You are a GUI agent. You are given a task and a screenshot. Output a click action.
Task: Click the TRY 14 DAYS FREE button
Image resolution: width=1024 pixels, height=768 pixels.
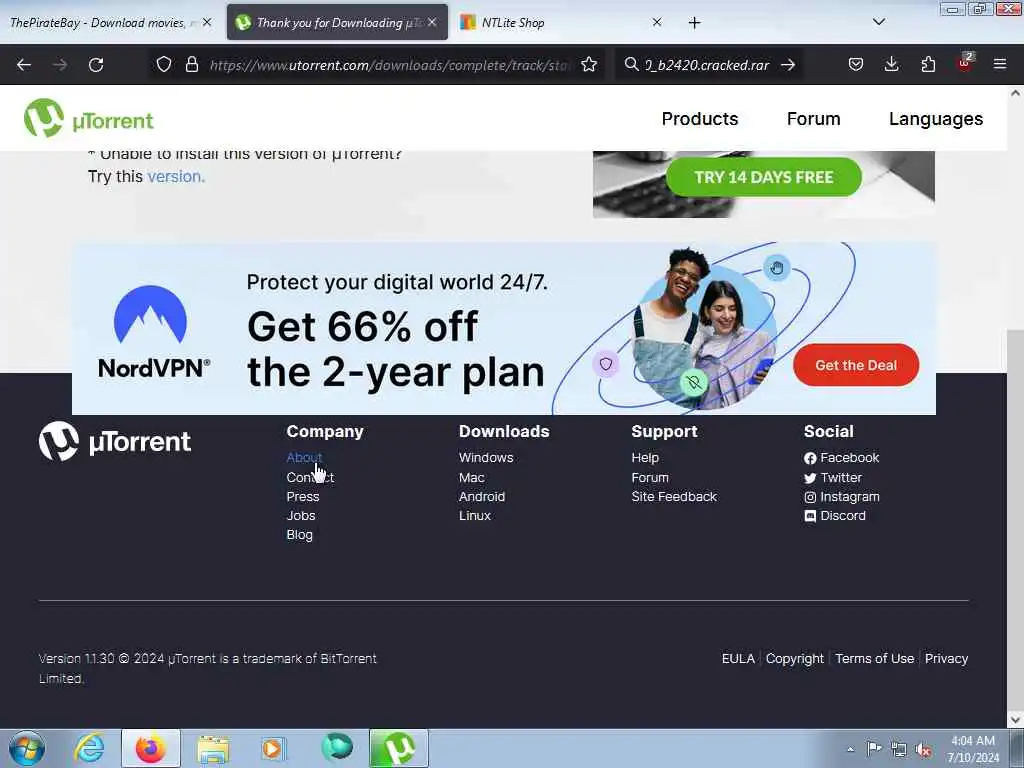click(x=763, y=177)
